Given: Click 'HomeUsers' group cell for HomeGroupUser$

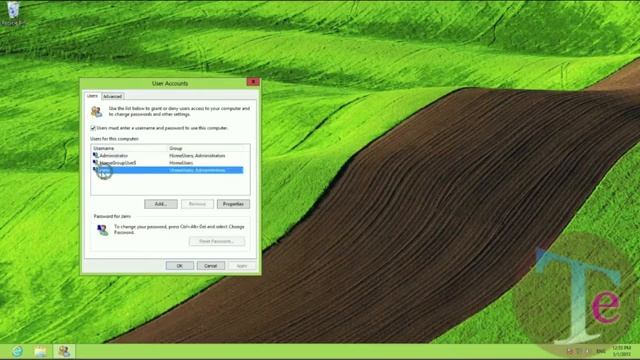Looking at the screenshot, I should [x=181, y=162].
